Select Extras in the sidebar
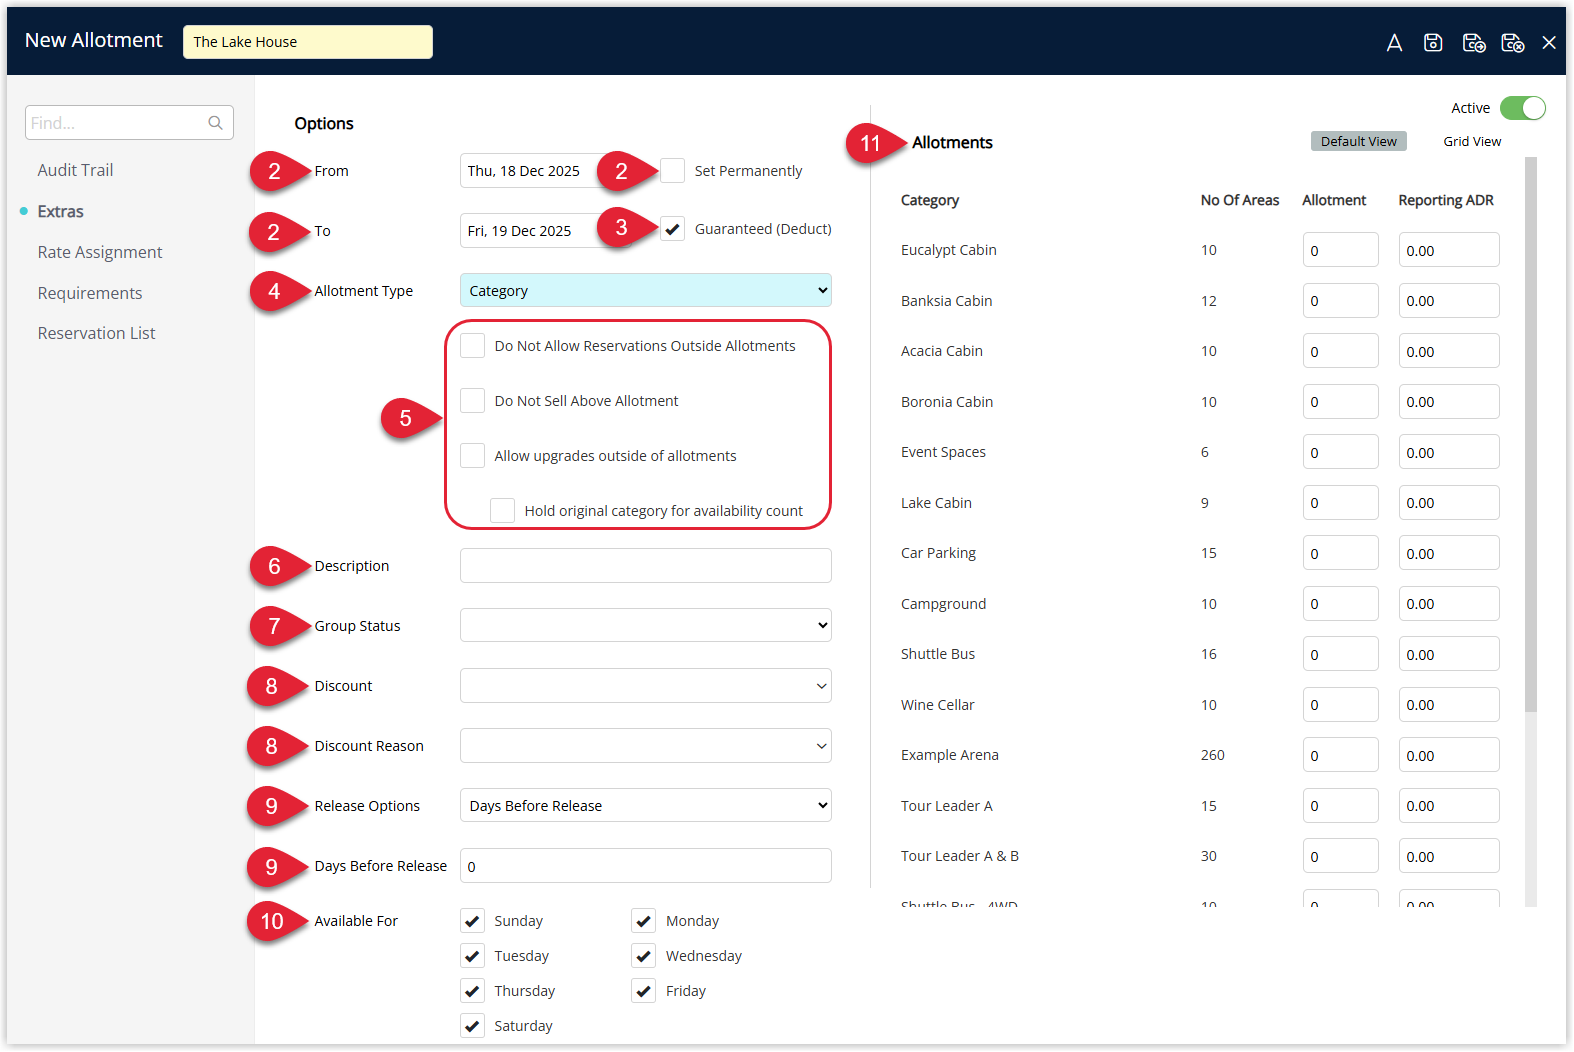1574x1052 pixels. [x=61, y=211]
